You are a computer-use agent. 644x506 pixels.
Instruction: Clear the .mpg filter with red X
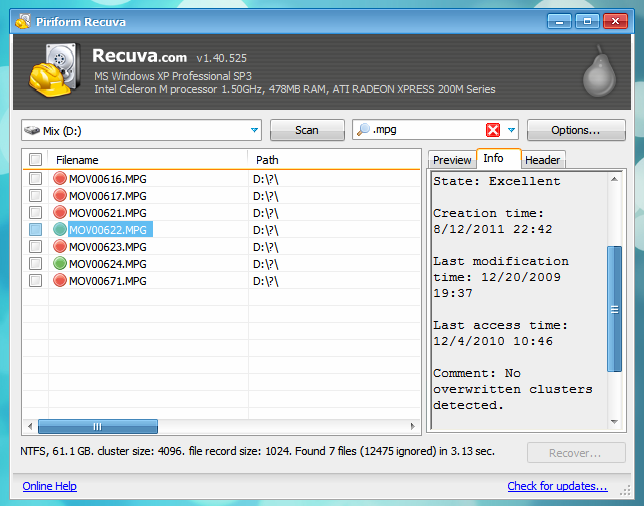tap(492, 130)
